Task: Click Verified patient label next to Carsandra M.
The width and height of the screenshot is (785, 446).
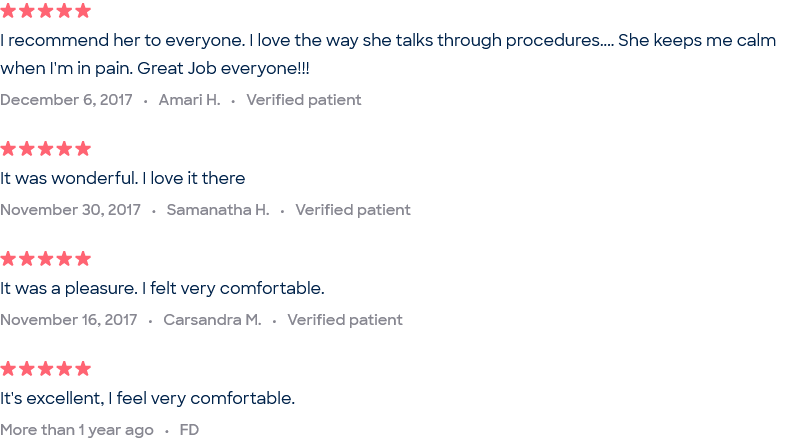Action: point(344,320)
